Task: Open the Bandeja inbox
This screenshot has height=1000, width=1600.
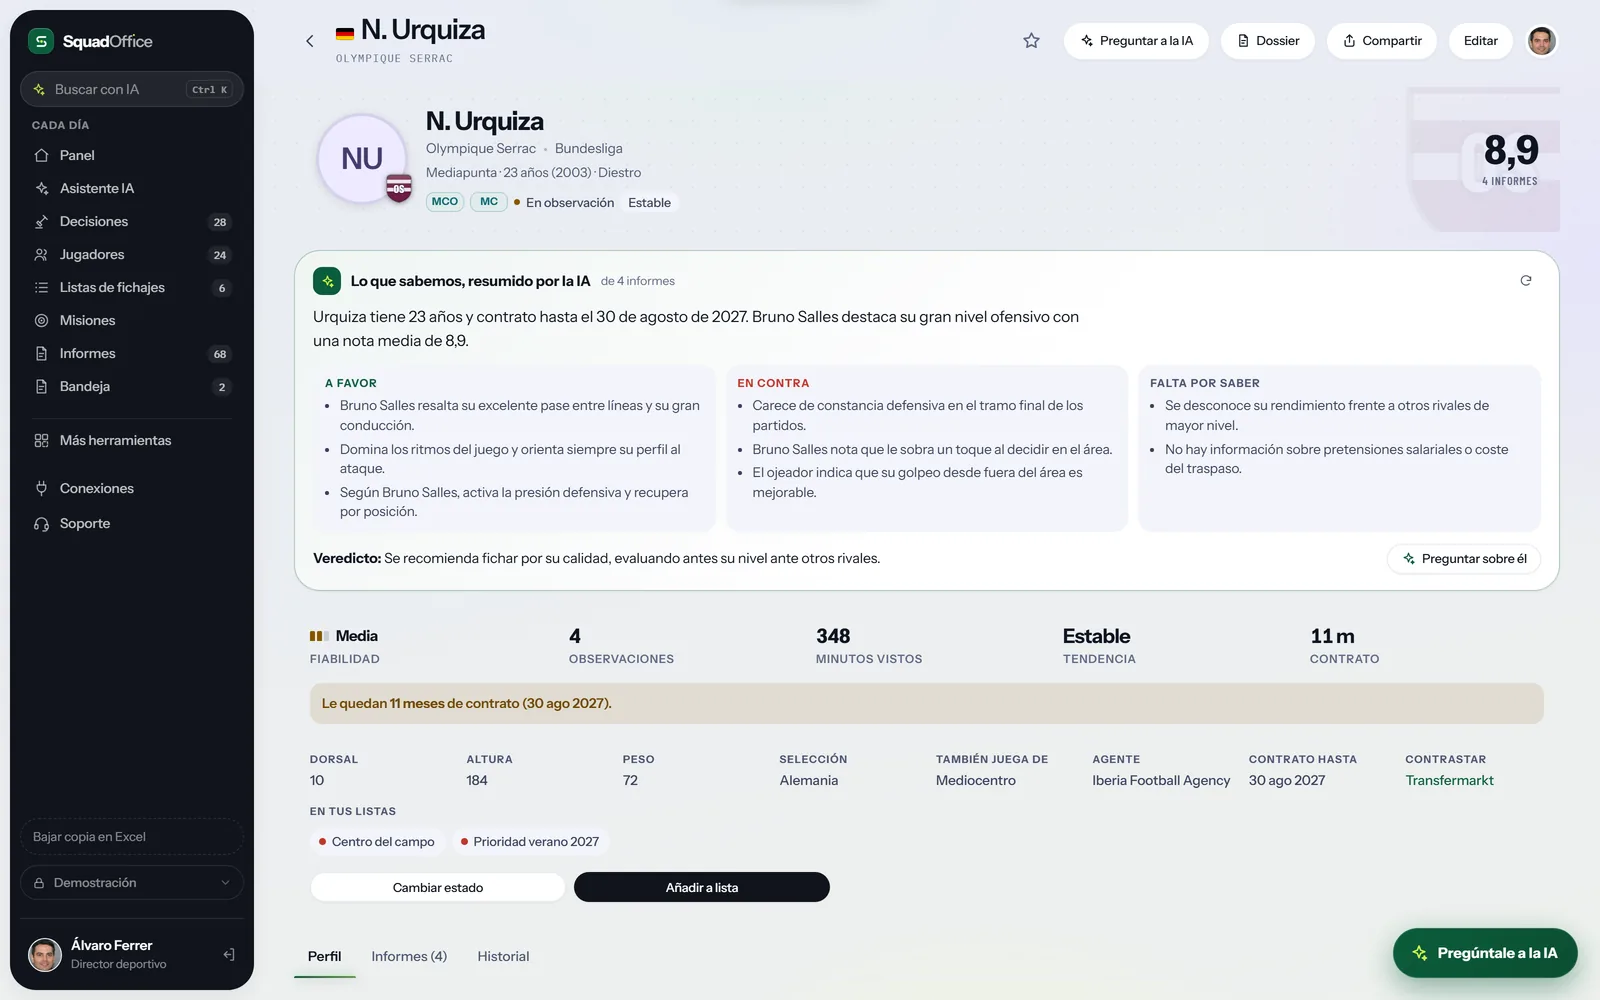Action: tap(132, 386)
